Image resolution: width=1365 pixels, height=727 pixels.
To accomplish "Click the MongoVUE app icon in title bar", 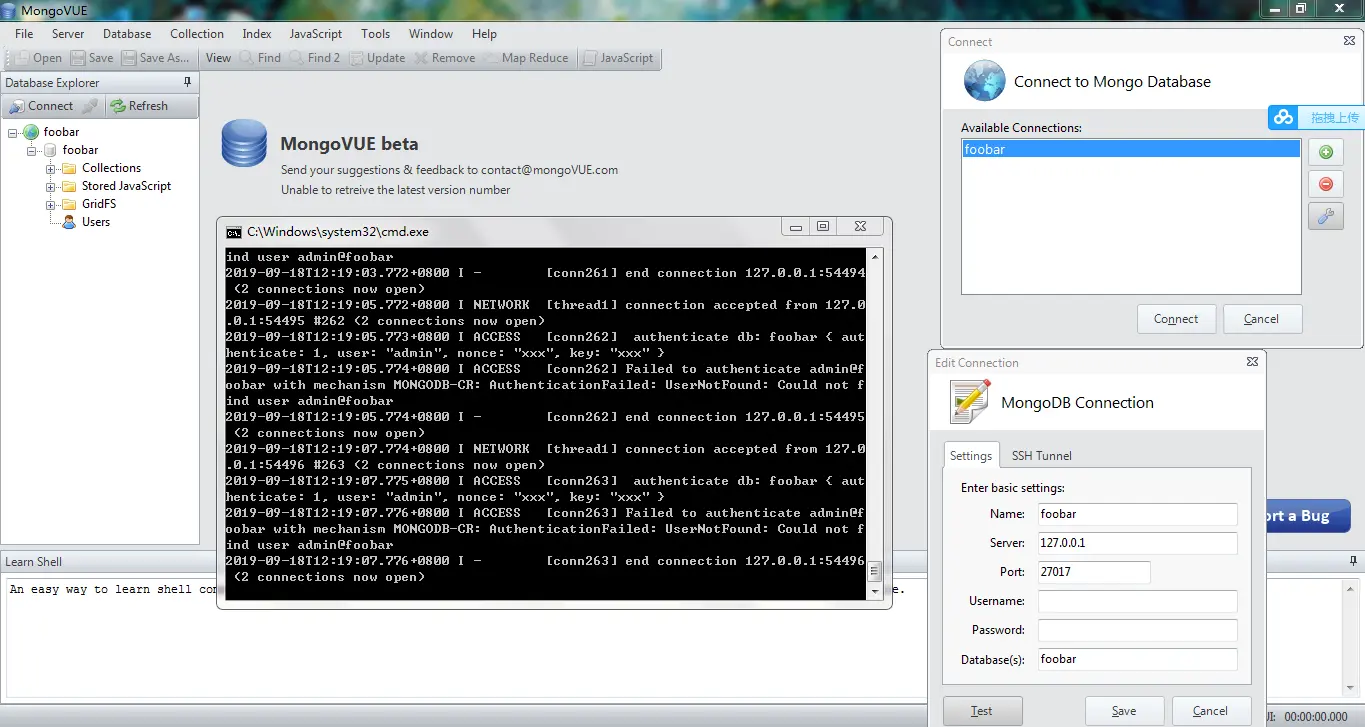I will [x=10, y=11].
